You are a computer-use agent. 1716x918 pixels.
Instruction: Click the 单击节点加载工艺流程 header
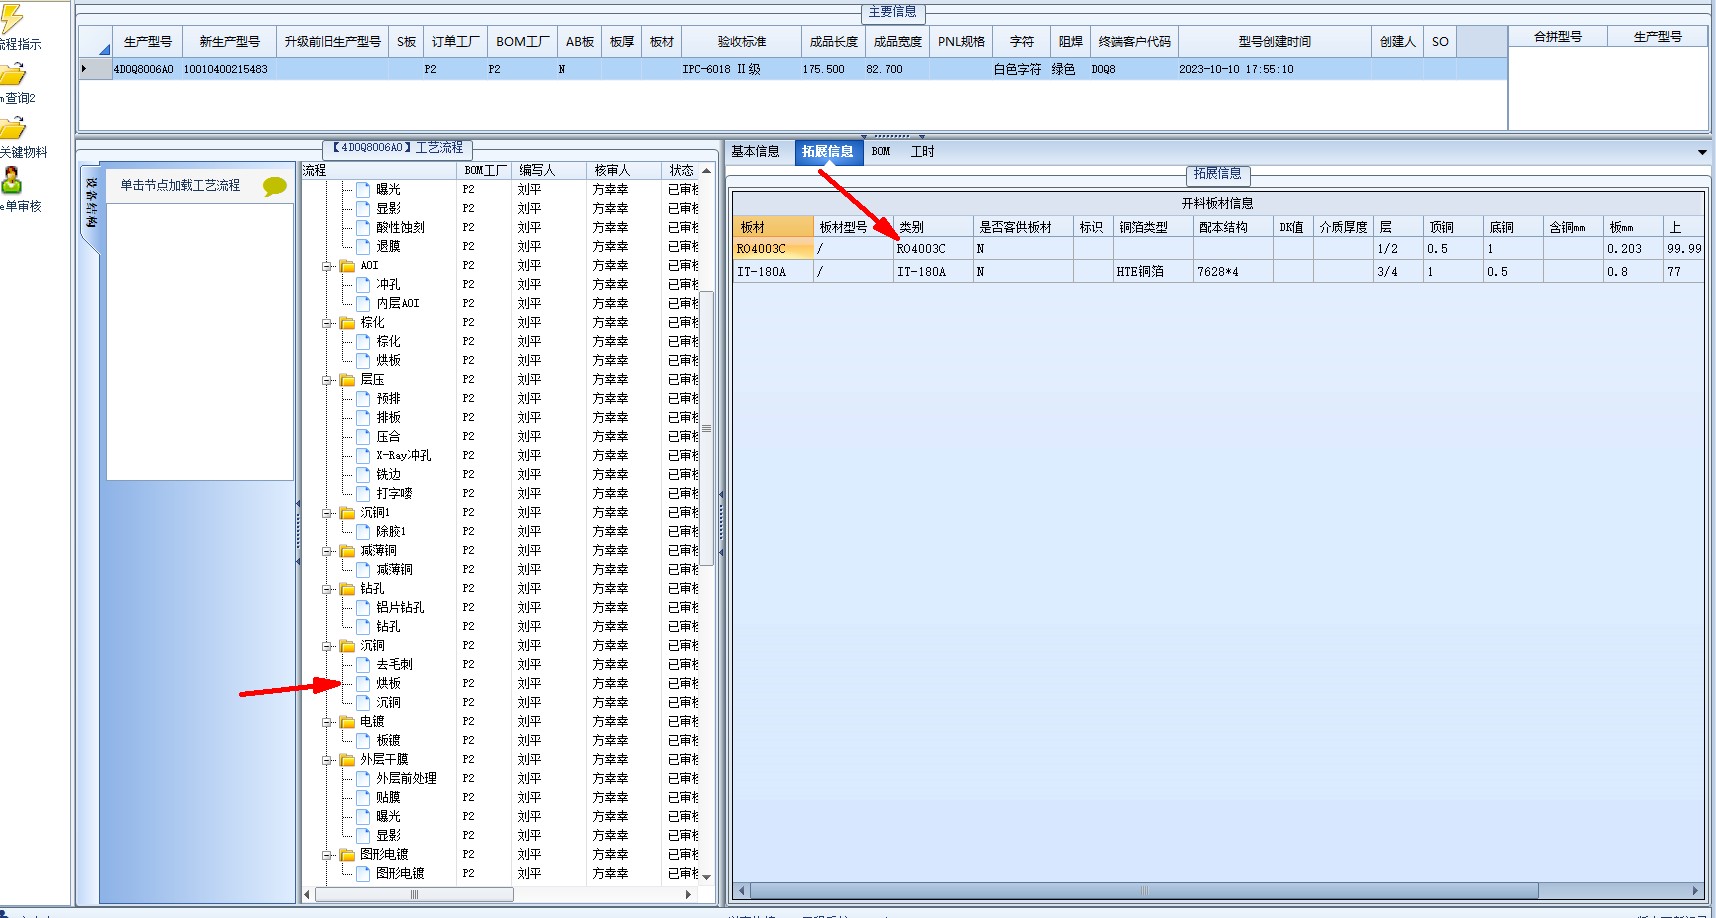click(181, 186)
